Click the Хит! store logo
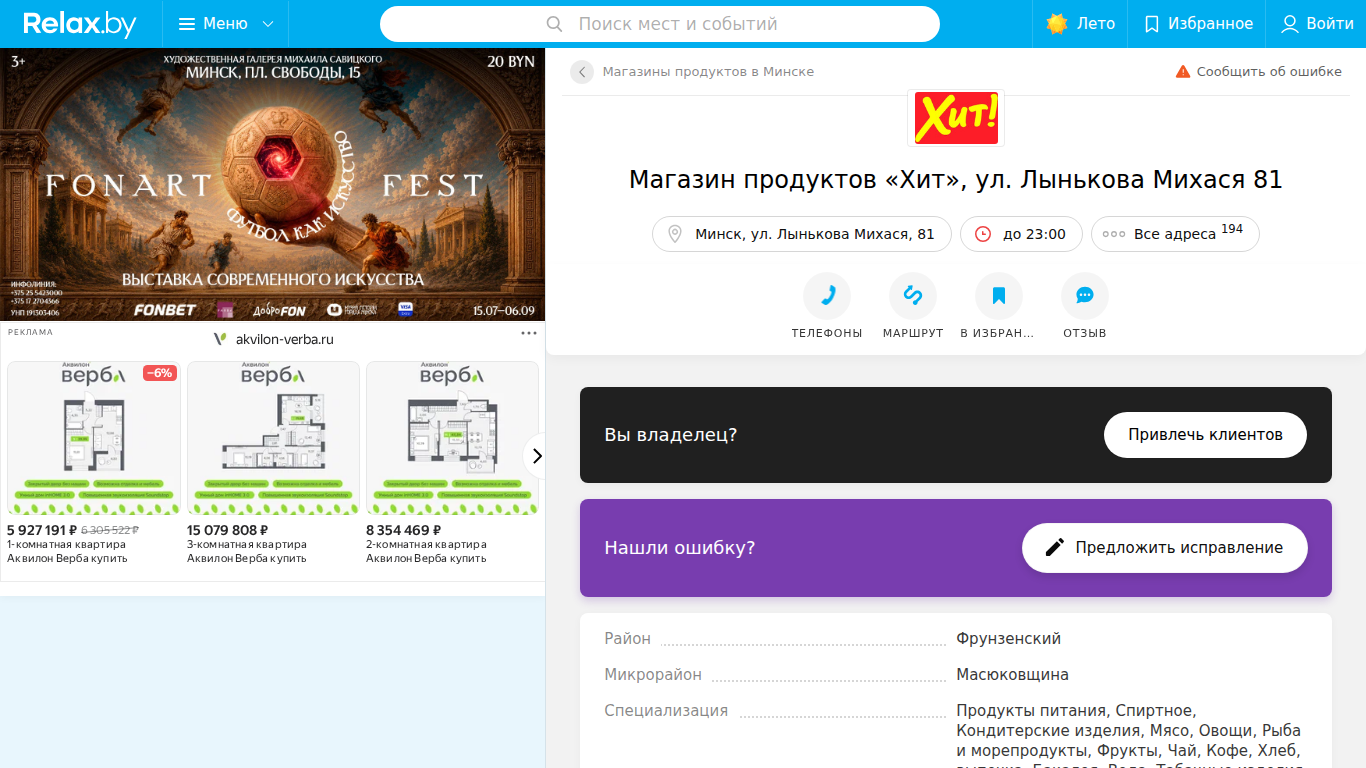Image resolution: width=1366 pixels, height=768 pixels. click(956, 118)
